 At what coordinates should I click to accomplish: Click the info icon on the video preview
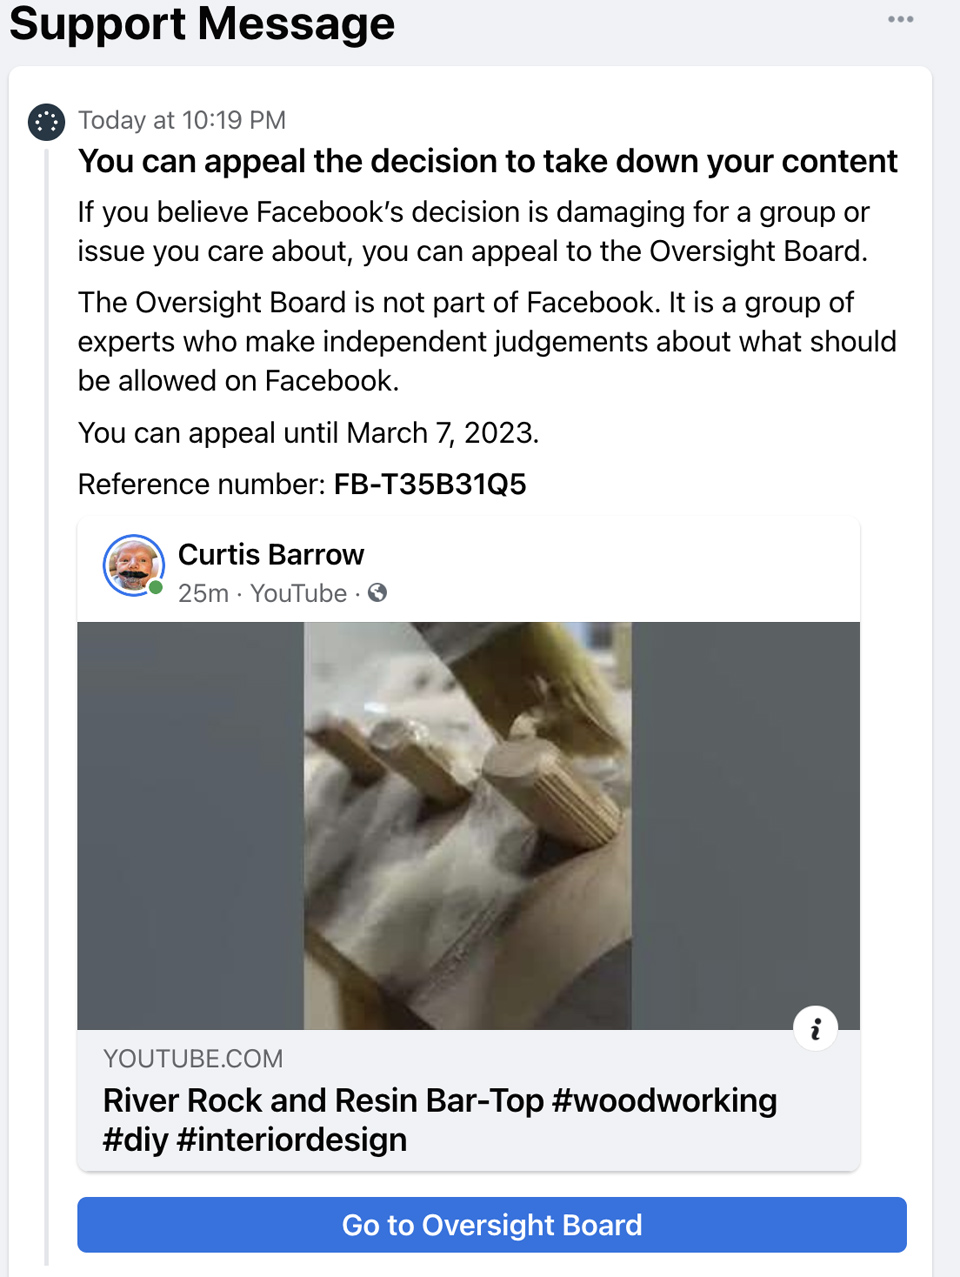point(816,1028)
